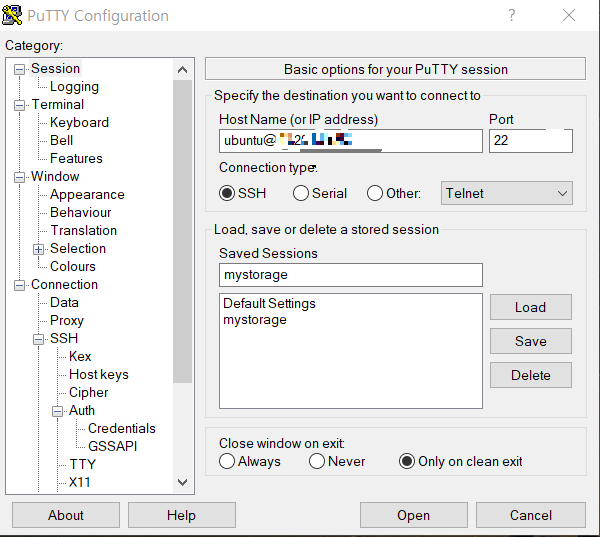Select SSH connection type
This screenshot has height=537, width=600.
tap(227, 193)
